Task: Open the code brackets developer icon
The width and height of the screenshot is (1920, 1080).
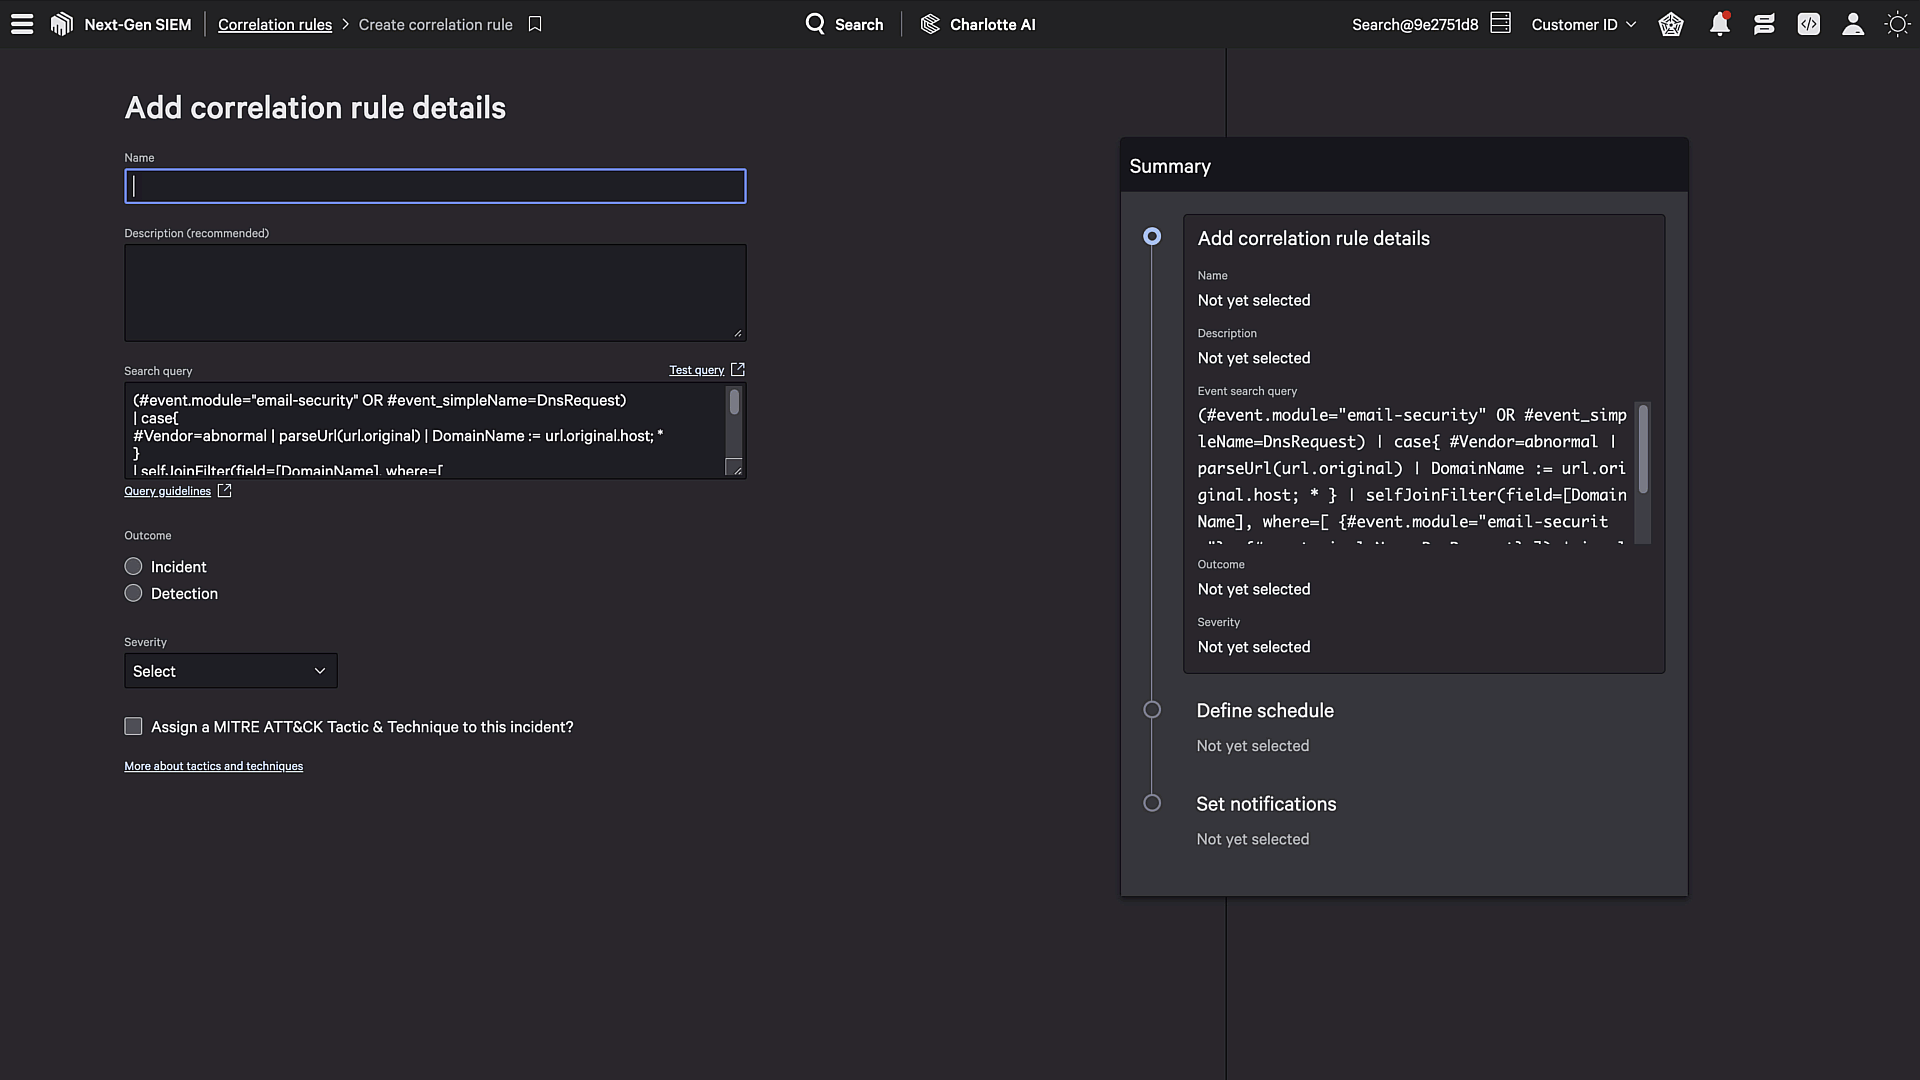Action: pos(1808,24)
